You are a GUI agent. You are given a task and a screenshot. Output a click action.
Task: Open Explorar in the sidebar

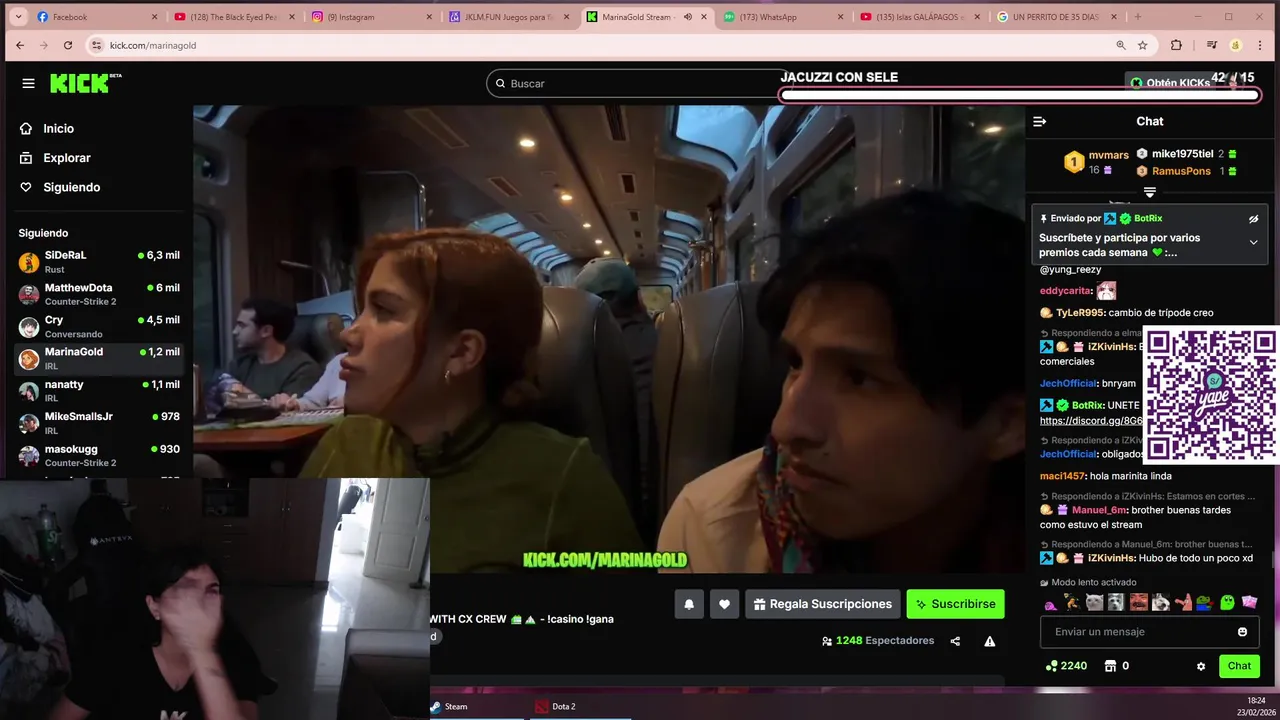pos(66,158)
